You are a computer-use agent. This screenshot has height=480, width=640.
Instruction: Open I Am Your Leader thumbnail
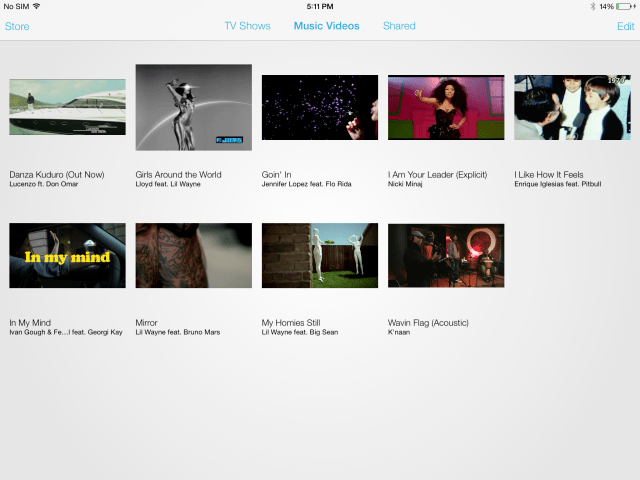click(446, 107)
